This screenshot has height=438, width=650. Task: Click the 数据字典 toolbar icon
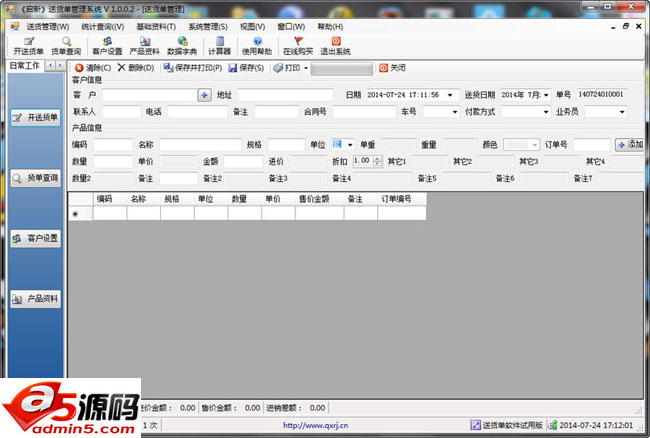pos(182,45)
